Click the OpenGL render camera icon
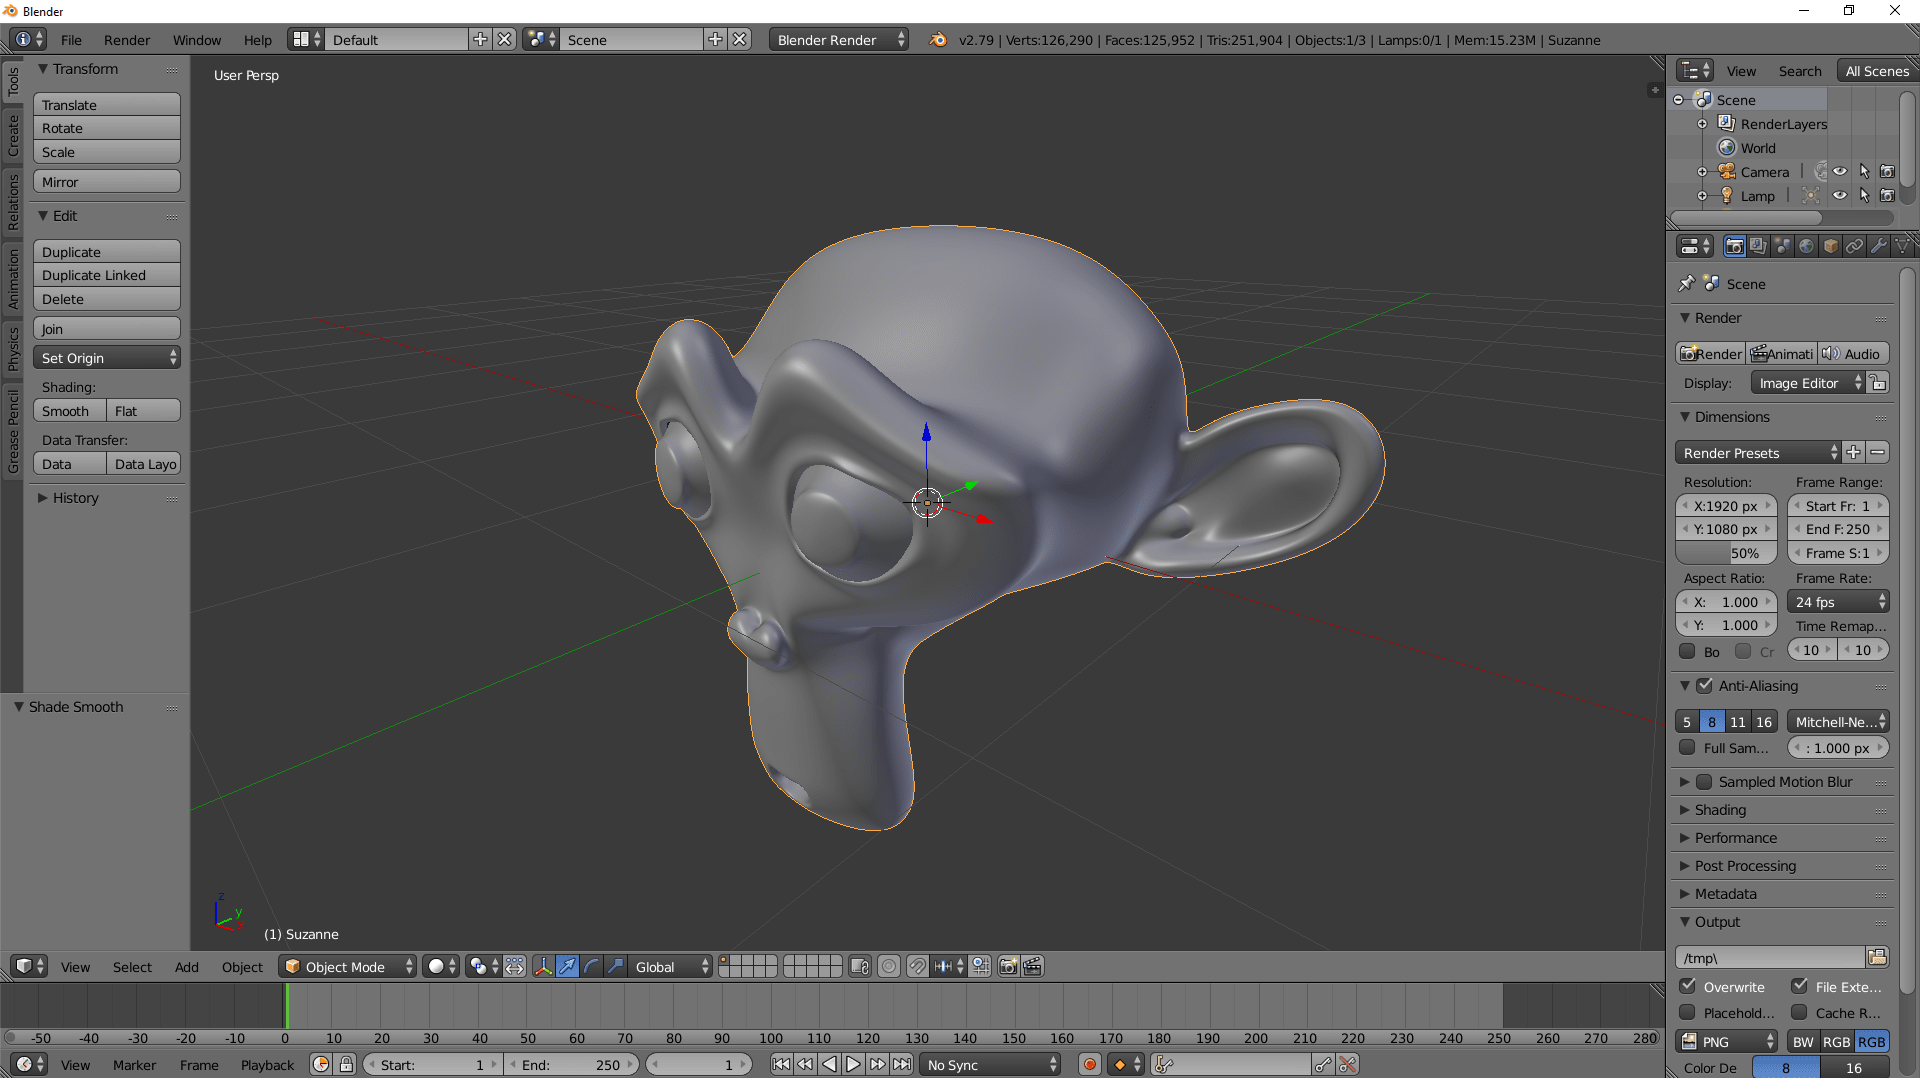Screen dimensions: 1920x1078 point(1007,966)
